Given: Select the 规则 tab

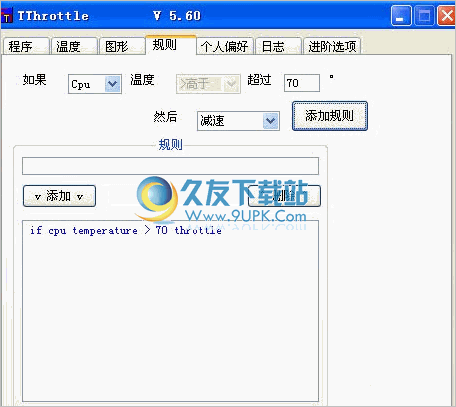Looking at the screenshot, I should pyautogui.click(x=171, y=45).
